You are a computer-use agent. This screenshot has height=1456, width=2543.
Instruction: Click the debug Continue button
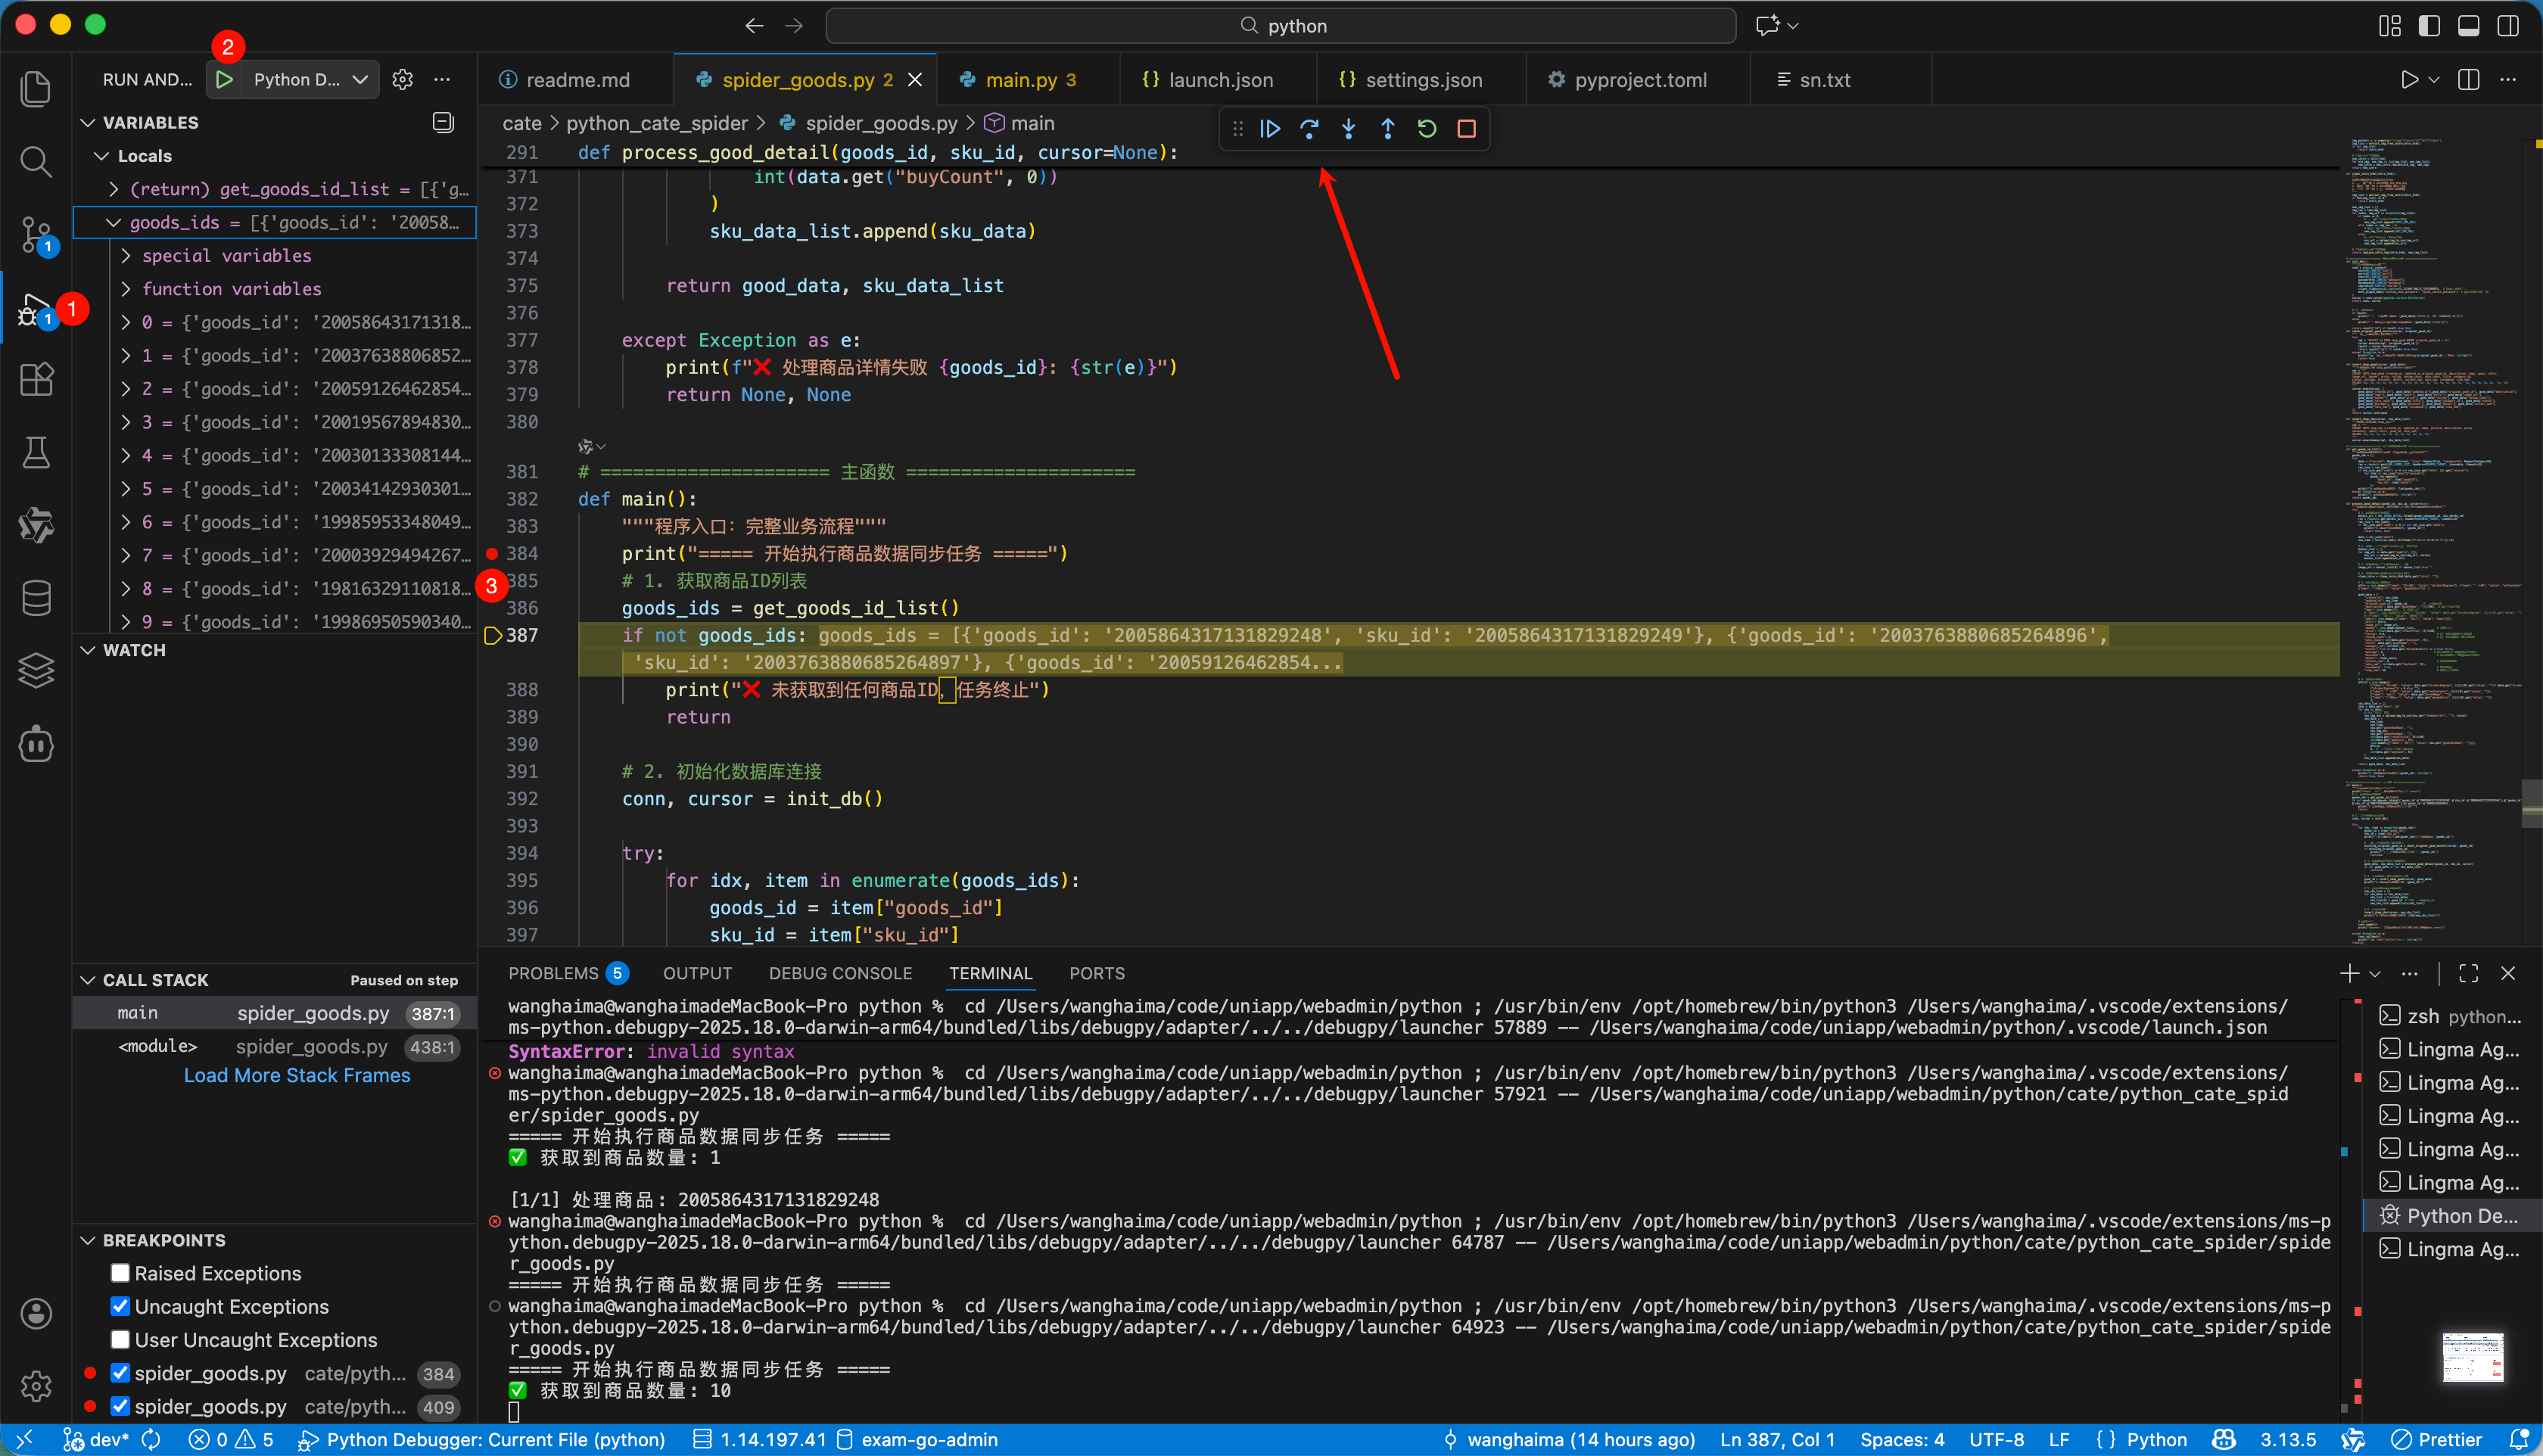1270,129
